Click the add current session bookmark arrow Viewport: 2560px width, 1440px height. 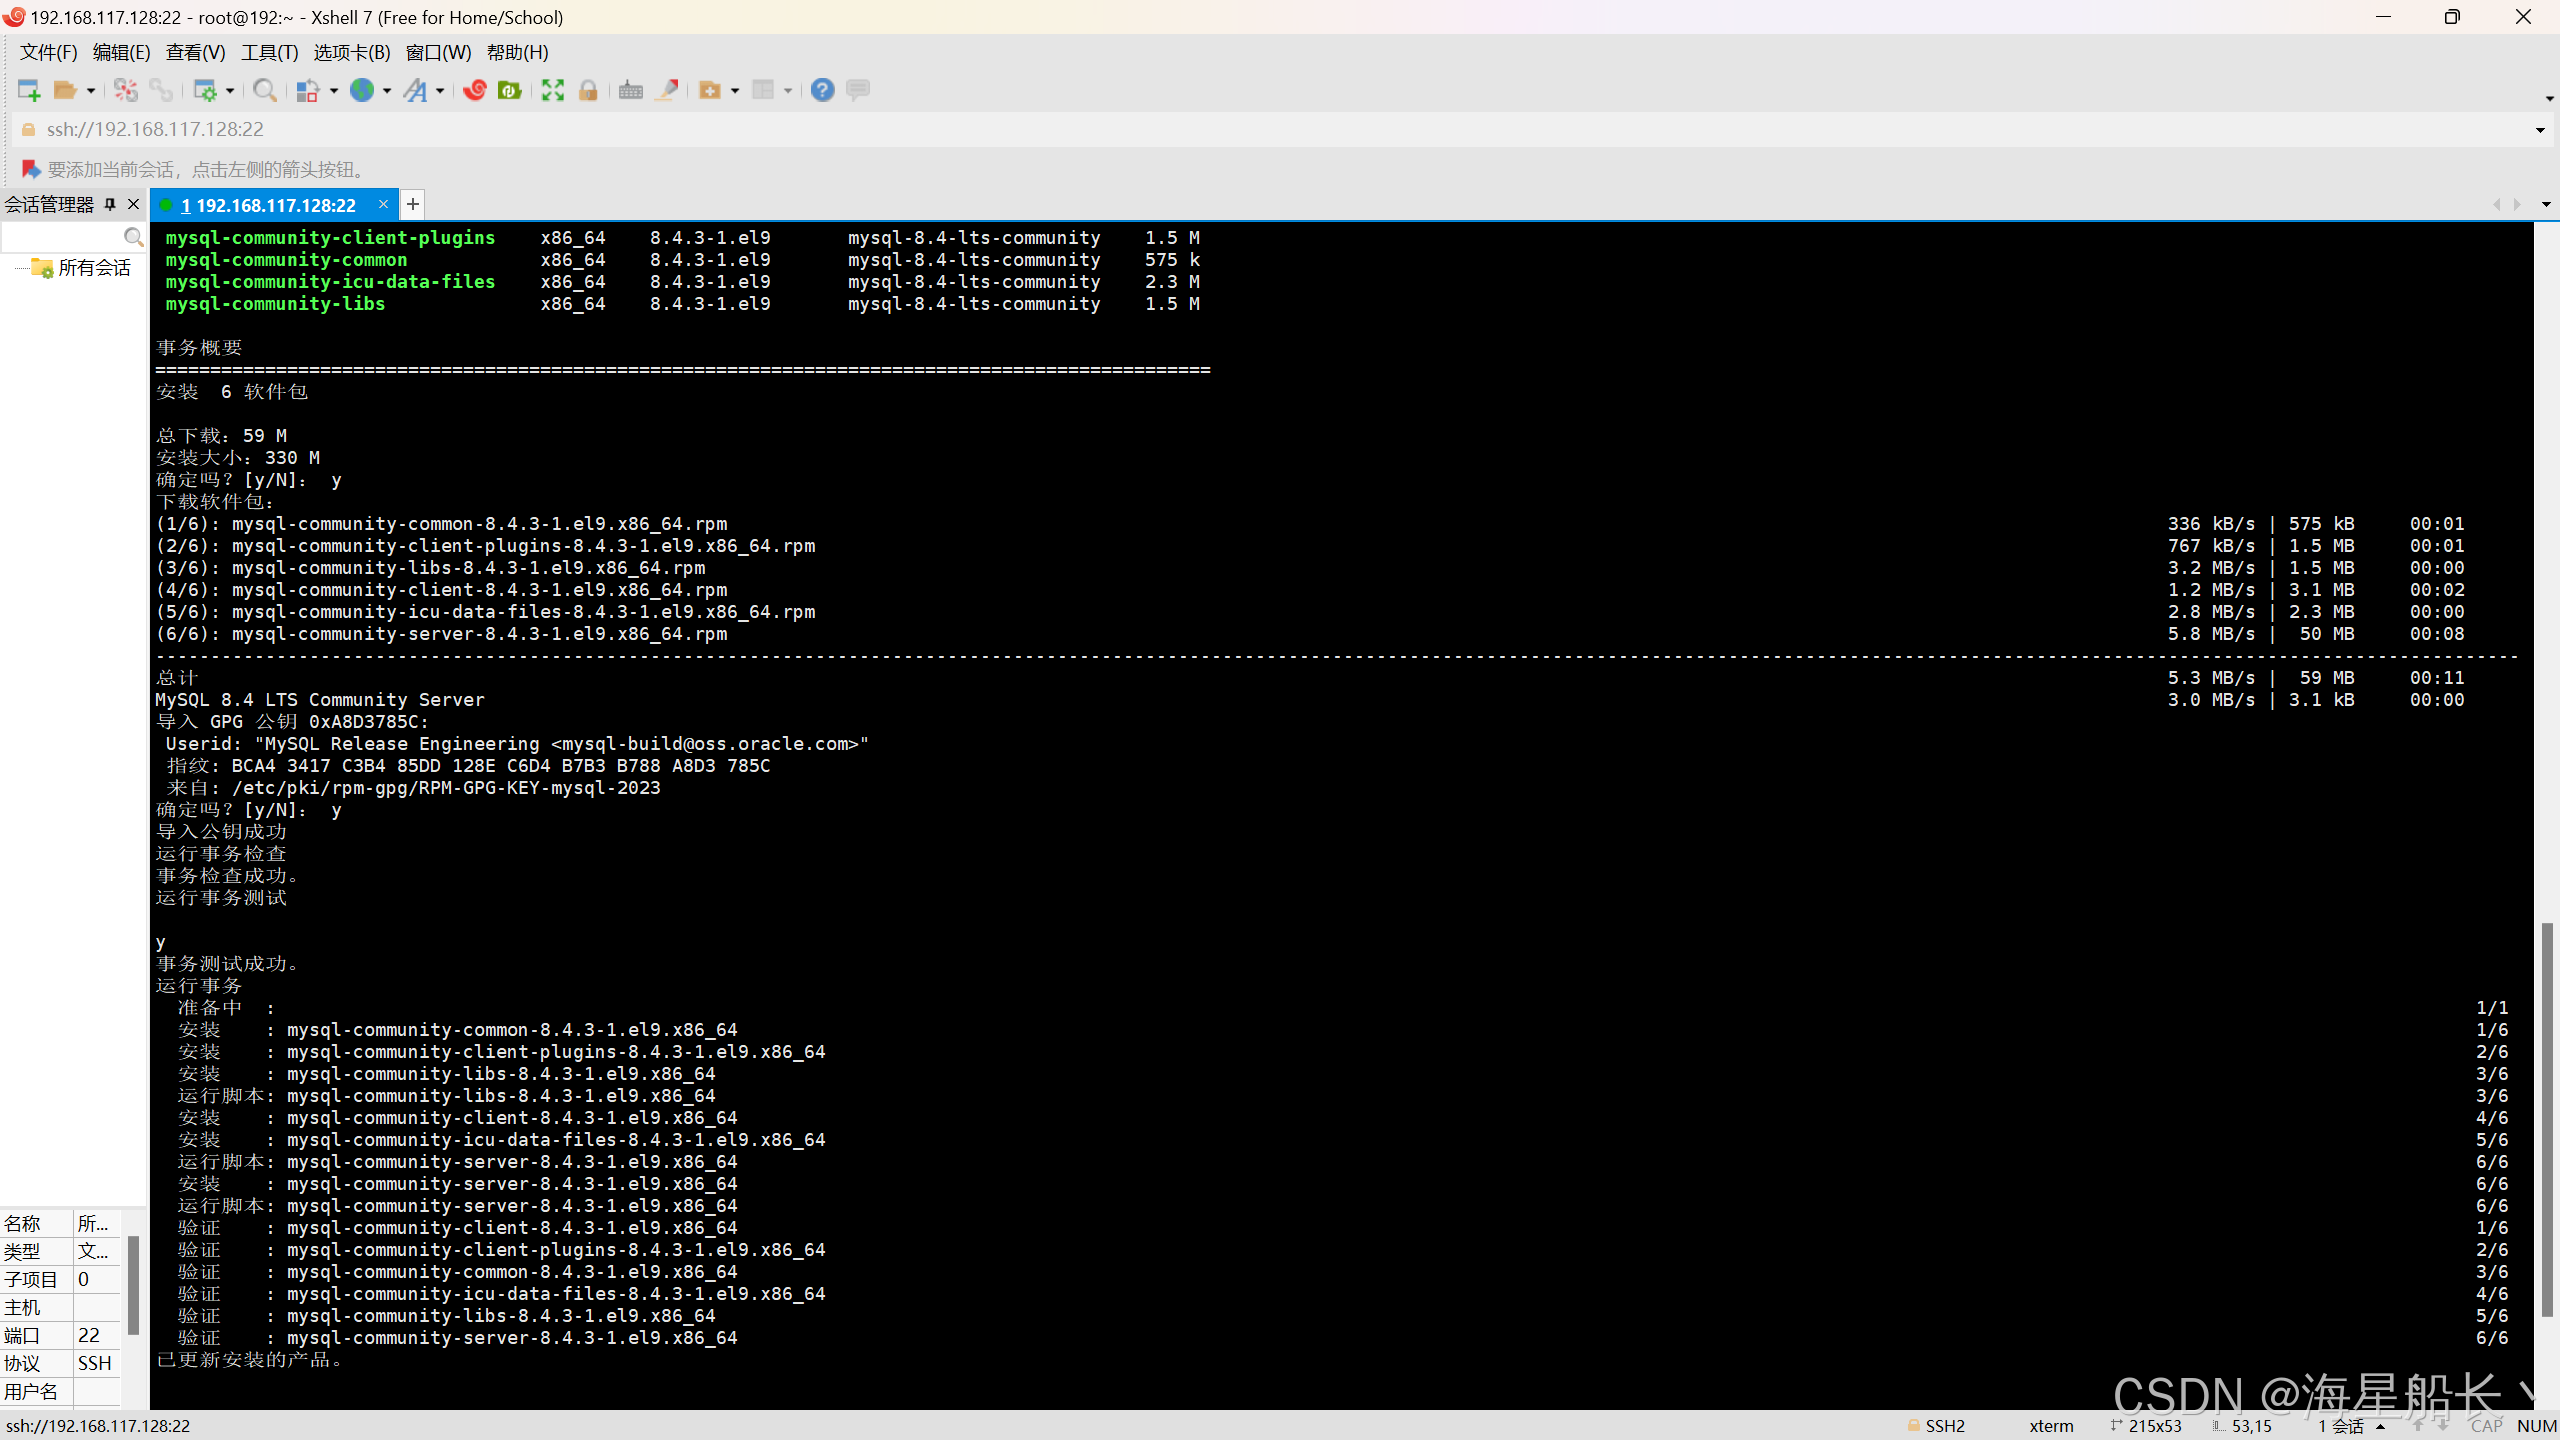30,169
